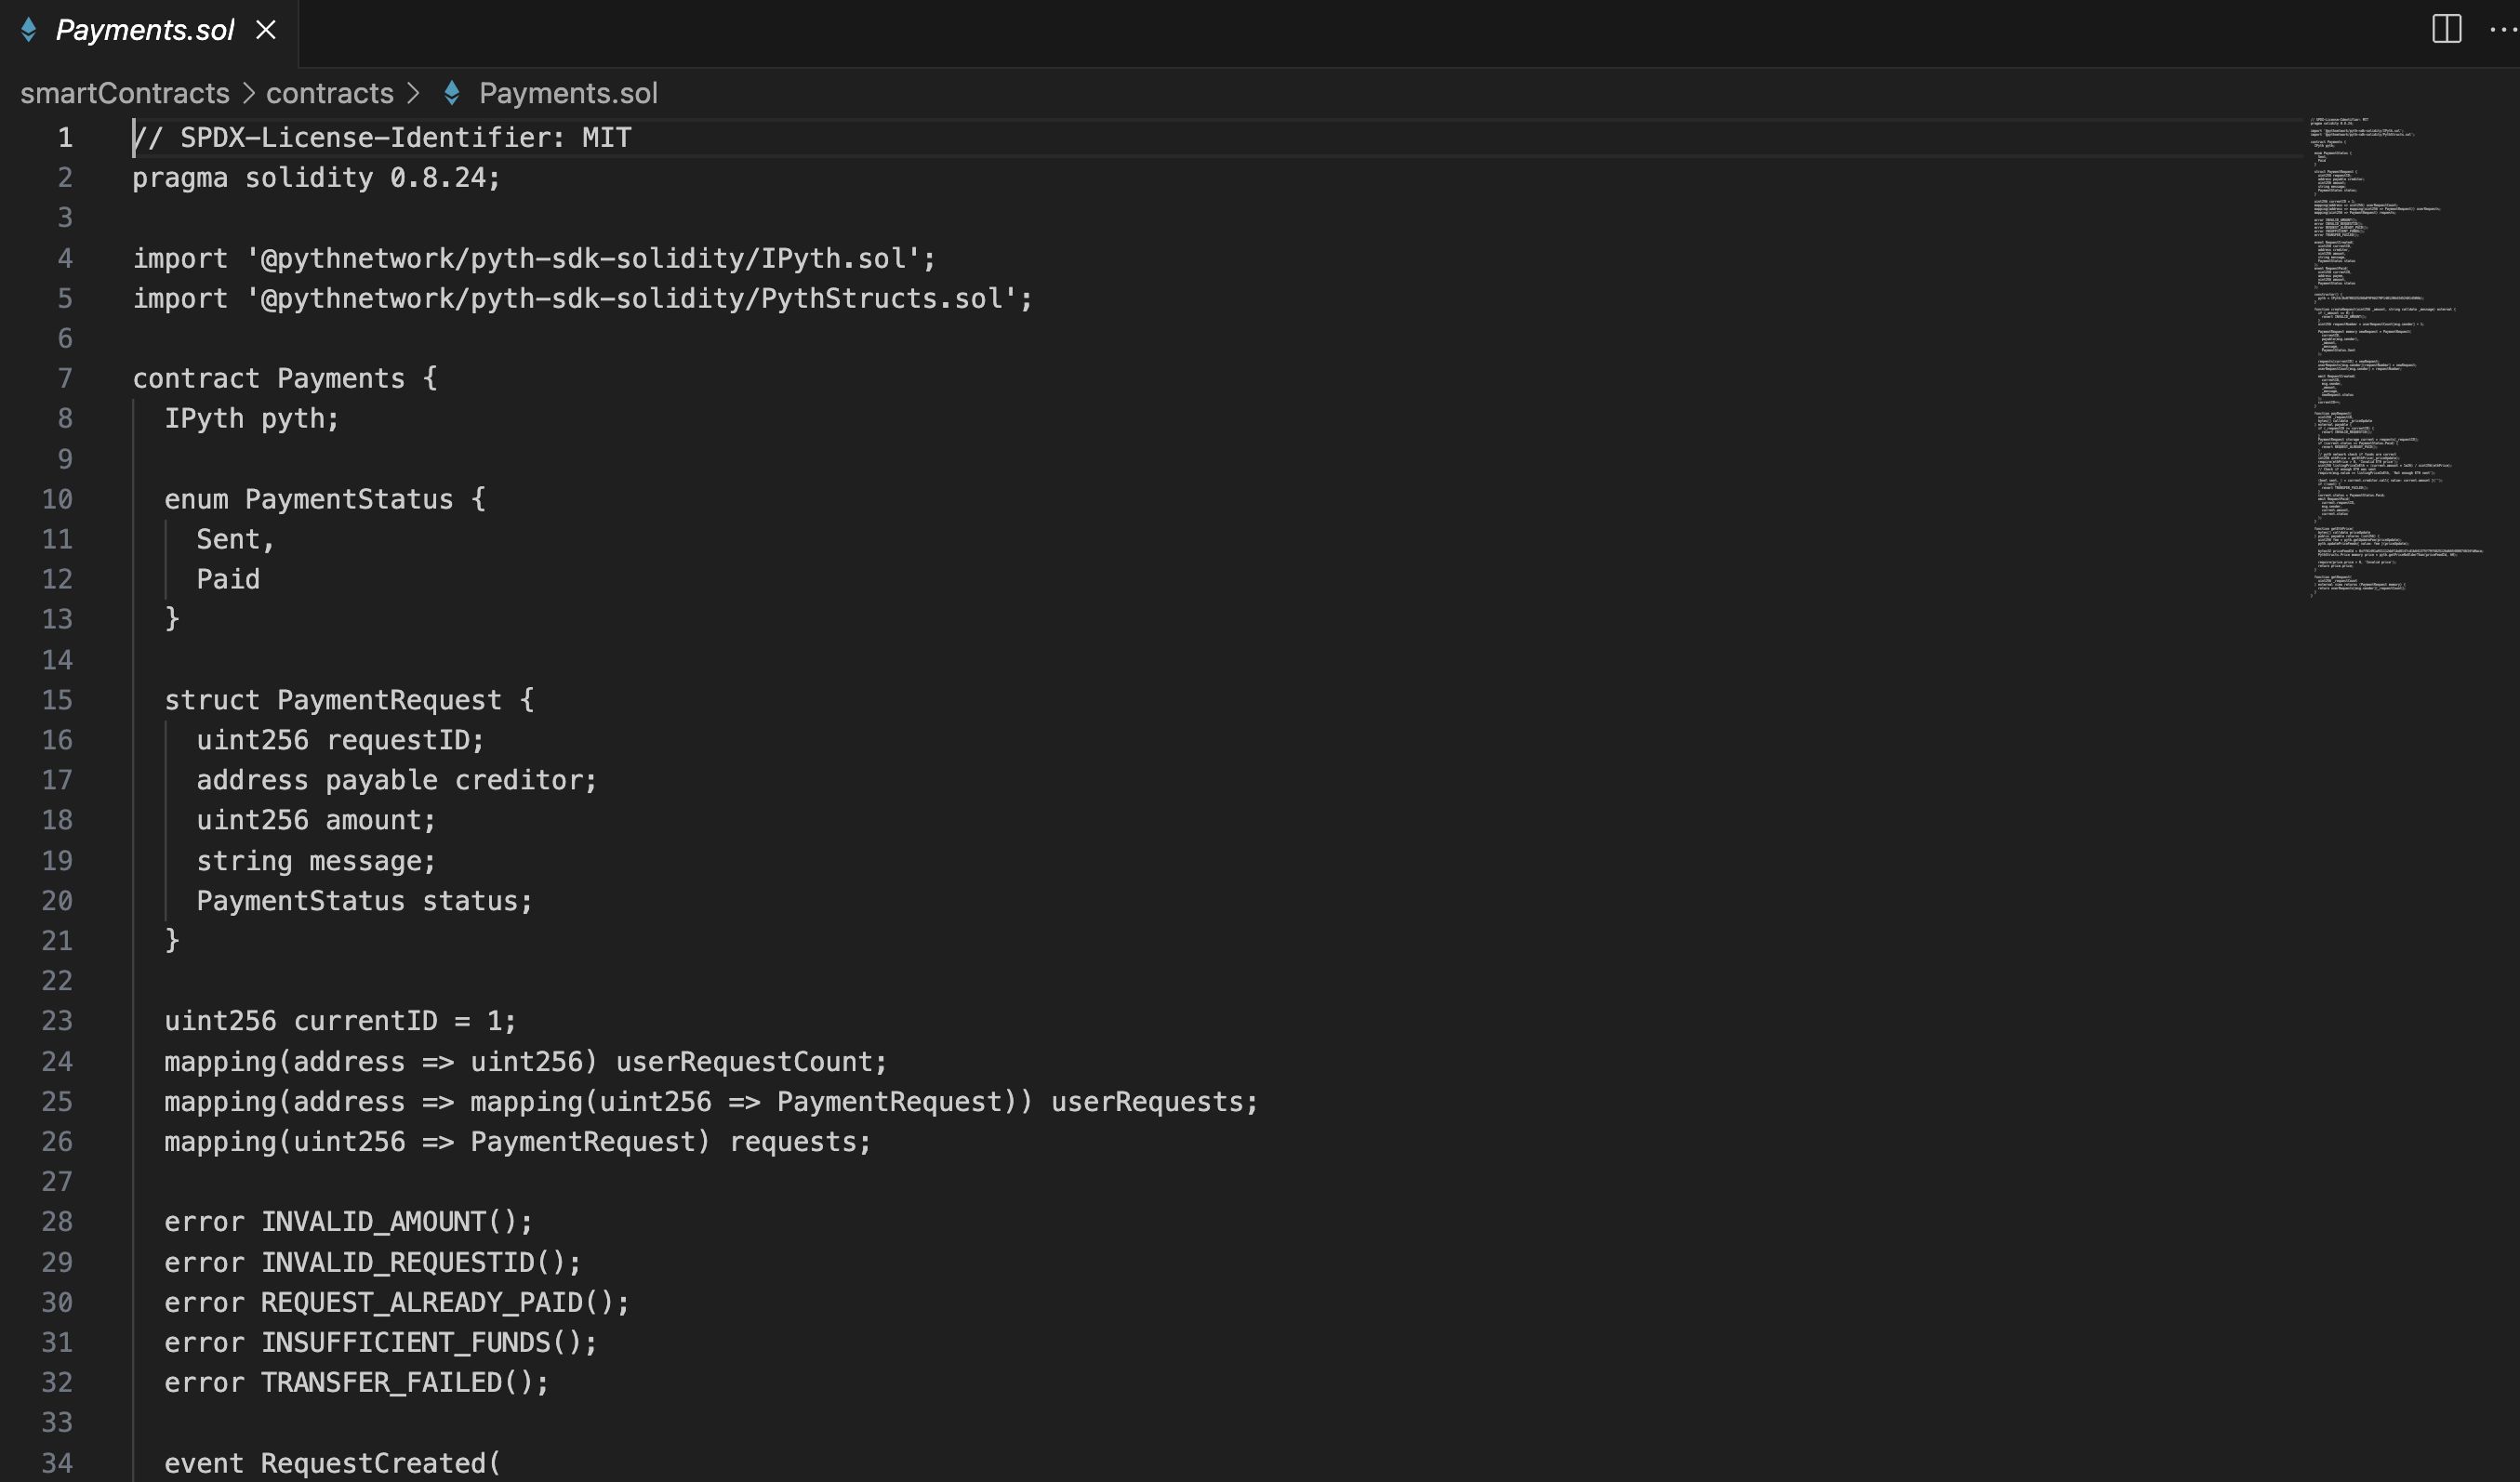Click the enum value 'Sent,'
Viewport: 2520px width, 1482px height.
pyautogui.click(x=235, y=539)
